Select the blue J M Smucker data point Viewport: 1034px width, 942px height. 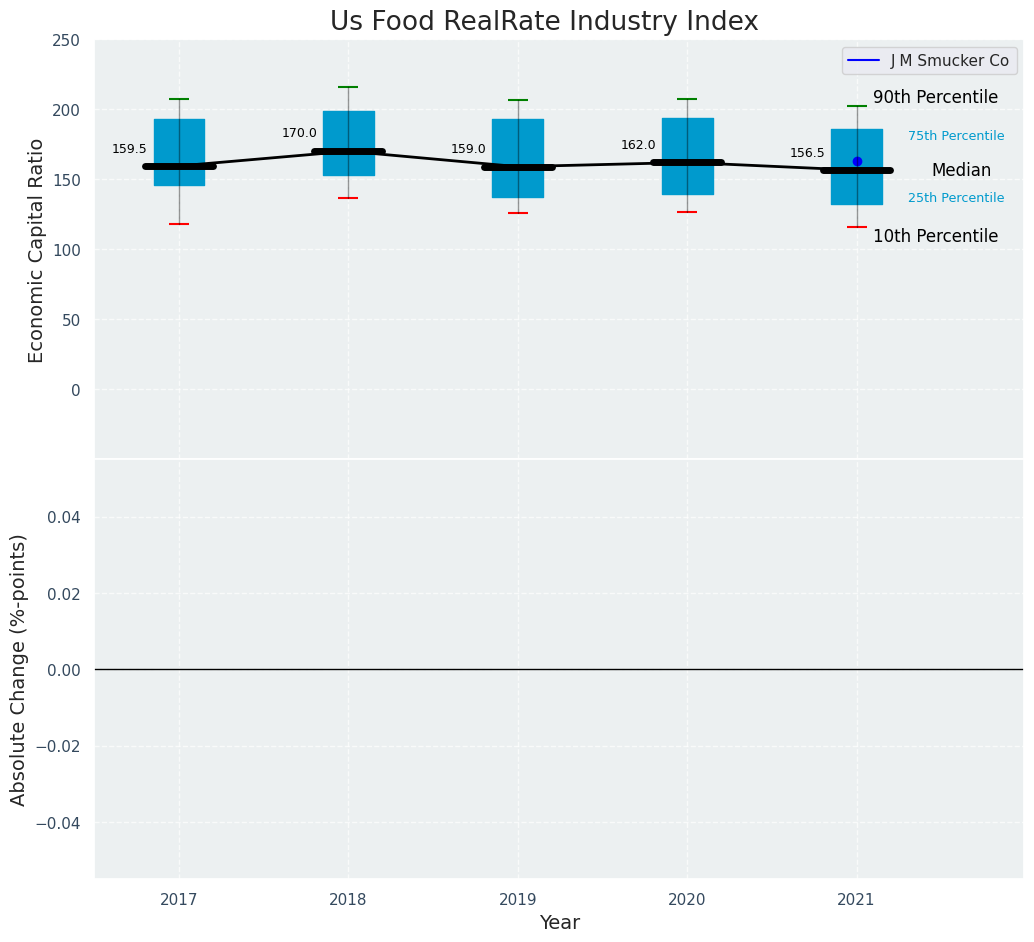(857, 161)
